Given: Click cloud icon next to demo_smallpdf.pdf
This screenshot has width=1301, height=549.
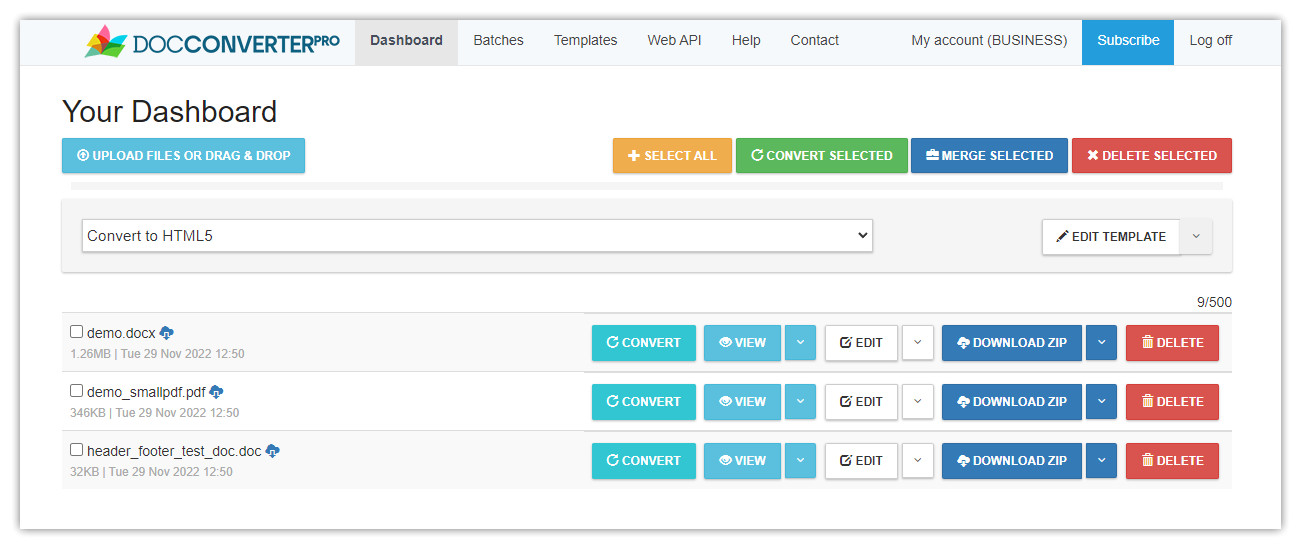Looking at the screenshot, I should 216,392.
